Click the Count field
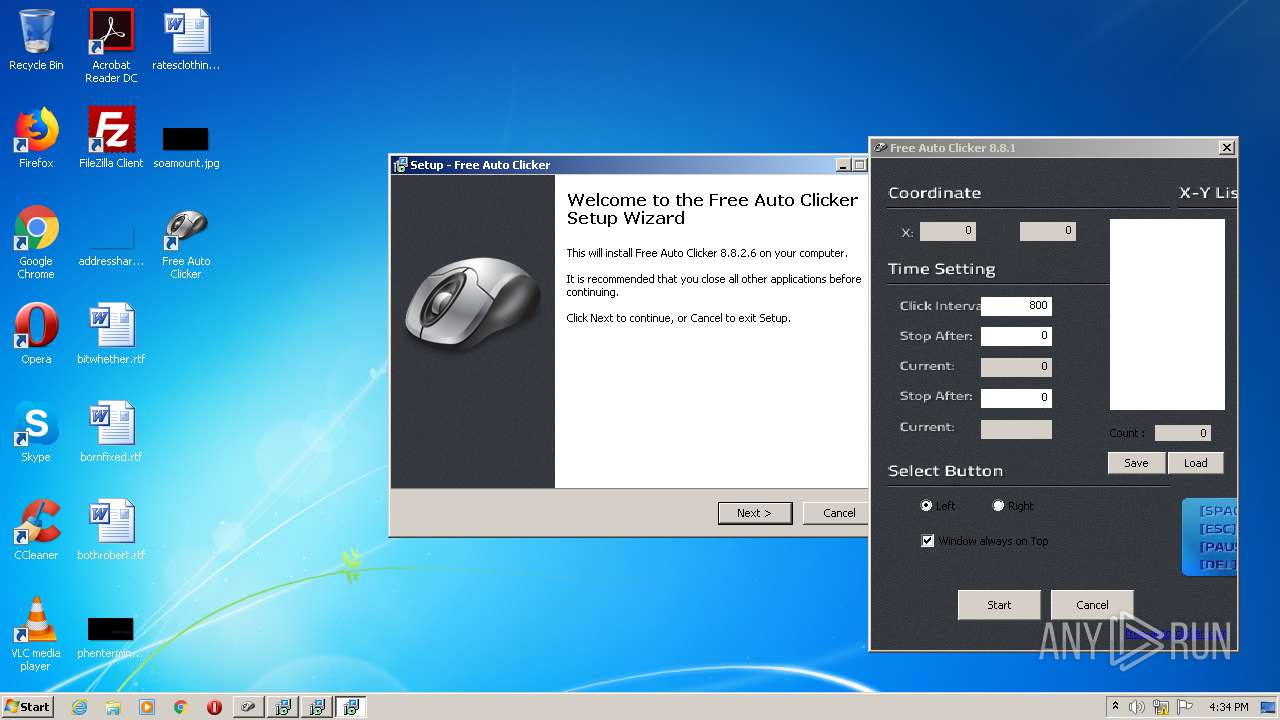The height and width of the screenshot is (720, 1280). point(1183,433)
